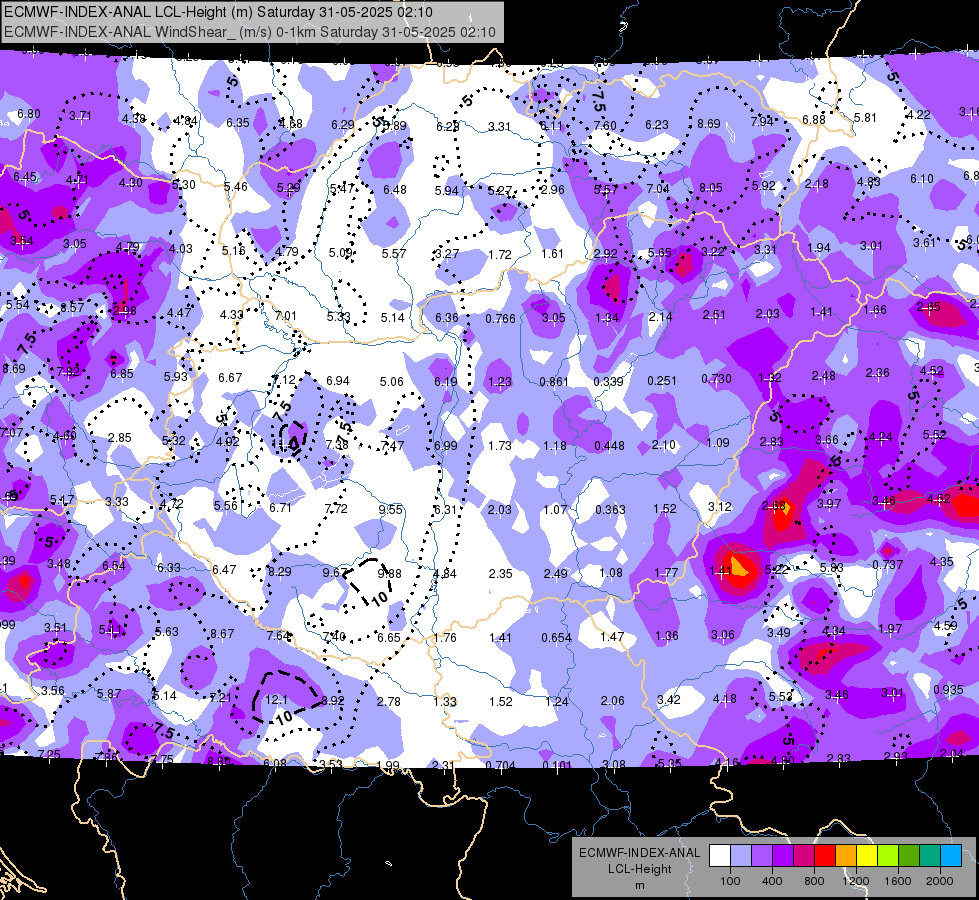Screen dimensions: 979x900
Task: Click the magenta legend swatch
Action: pos(804,856)
